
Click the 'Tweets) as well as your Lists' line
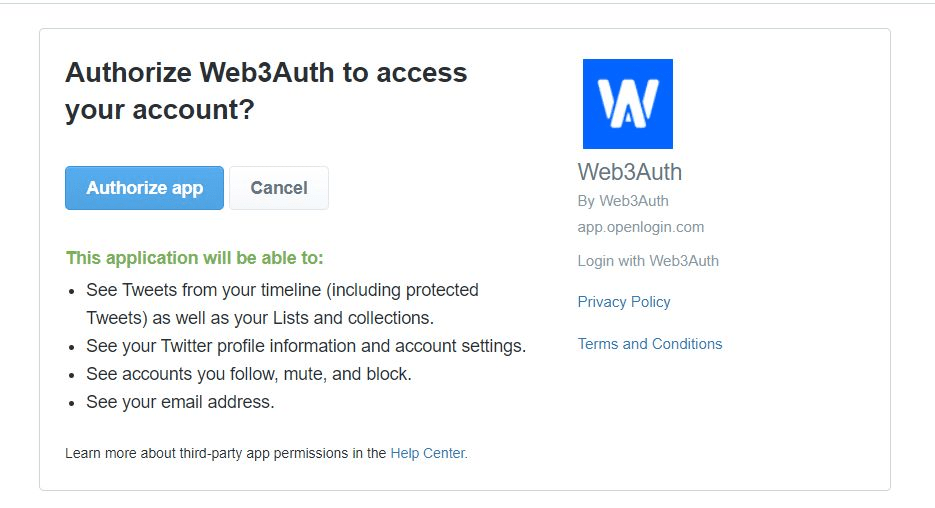[x=259, y=318]
